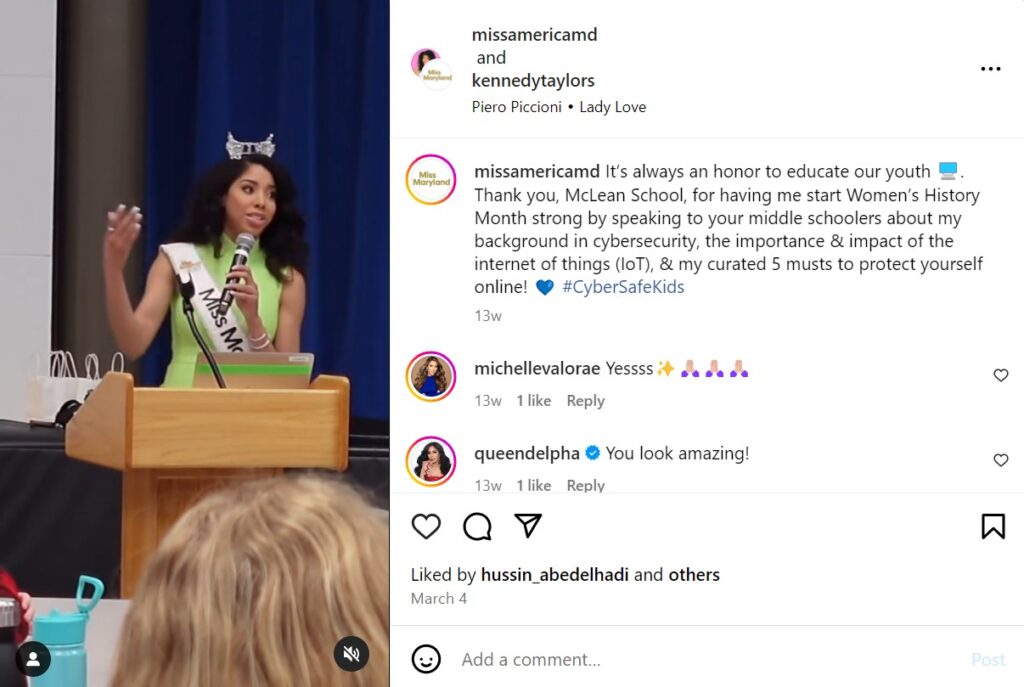Open Piero Piccioni Lady Love audio link
The height and width of the screenshot is (687, 1024).
tap(559, 107)
